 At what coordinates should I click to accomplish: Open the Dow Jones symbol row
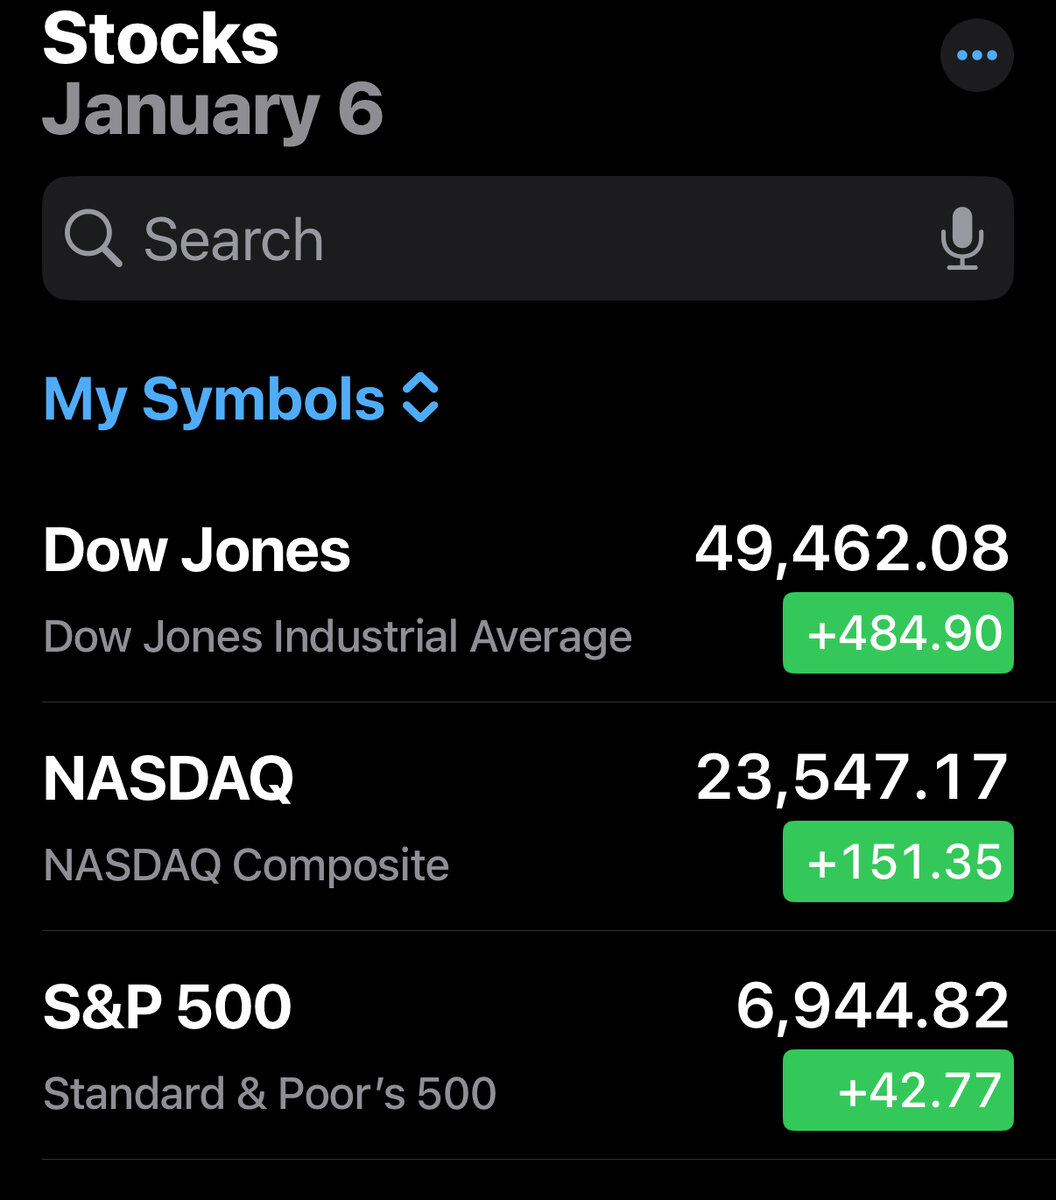click(x=197, y=551)
